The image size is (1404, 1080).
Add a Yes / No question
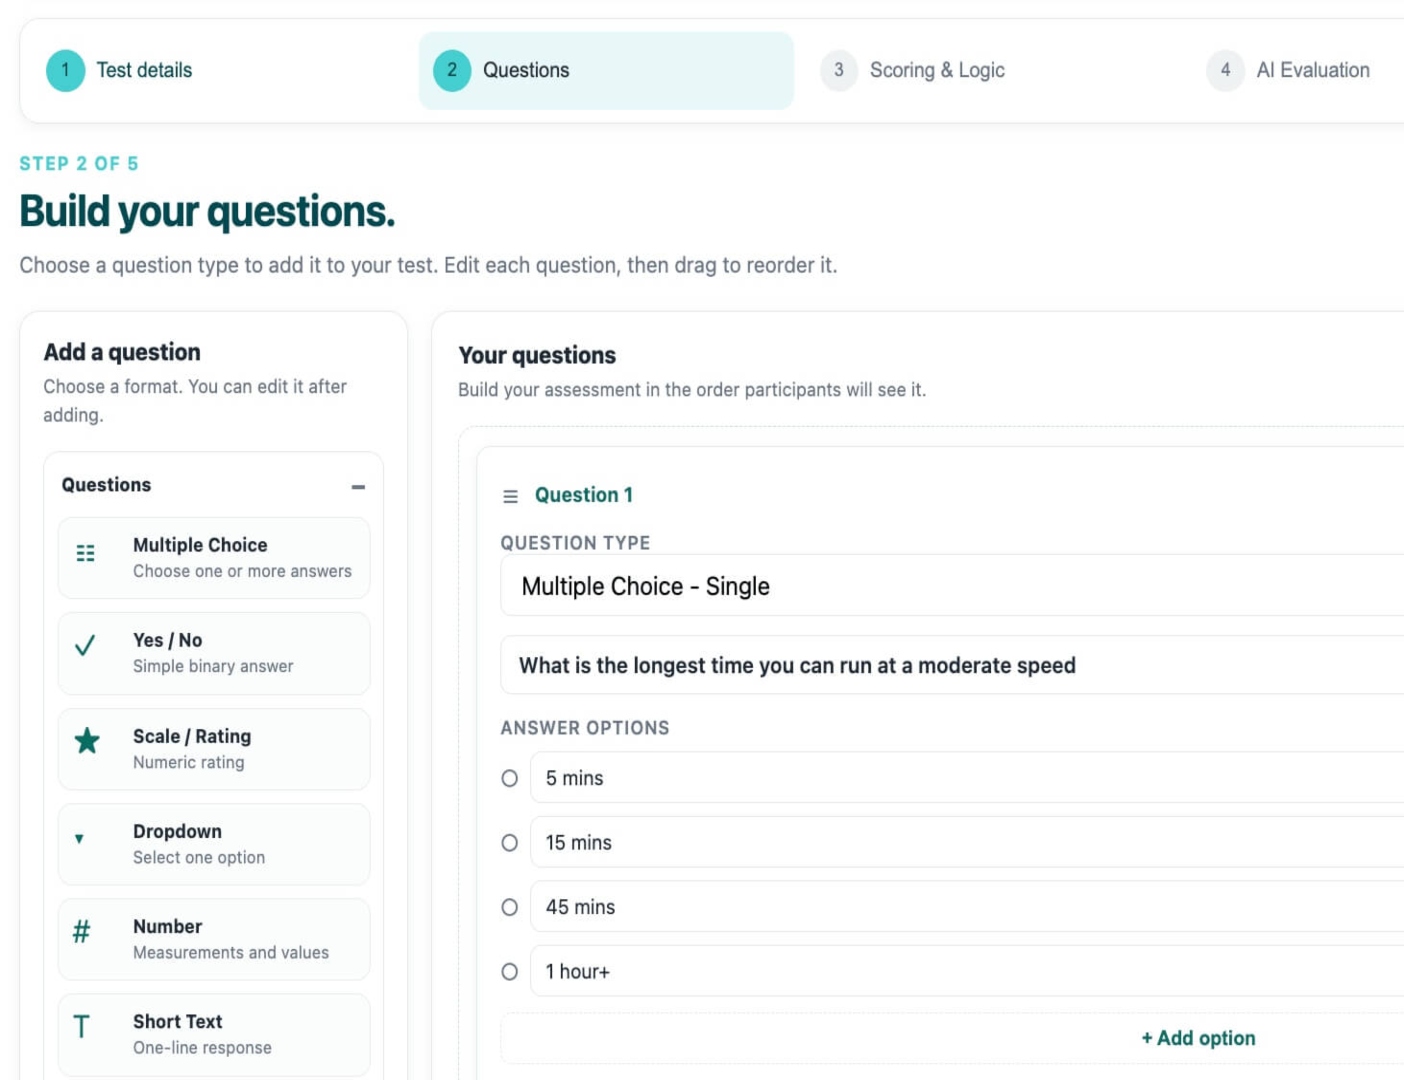214,654
